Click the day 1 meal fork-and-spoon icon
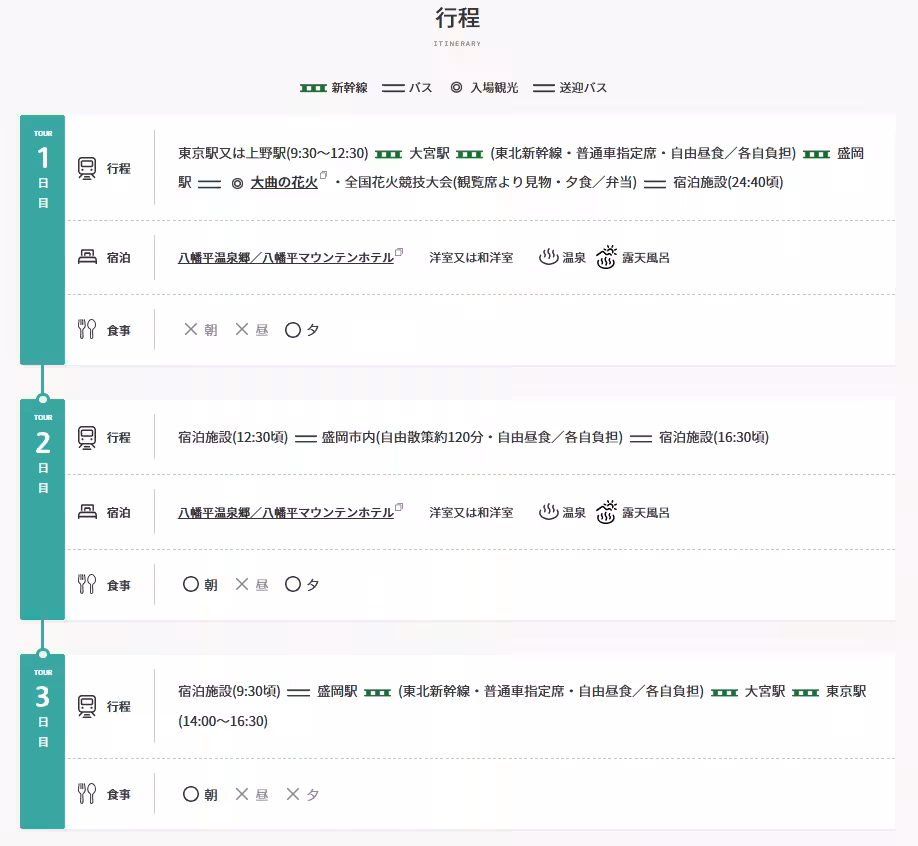 pos(87,329)
